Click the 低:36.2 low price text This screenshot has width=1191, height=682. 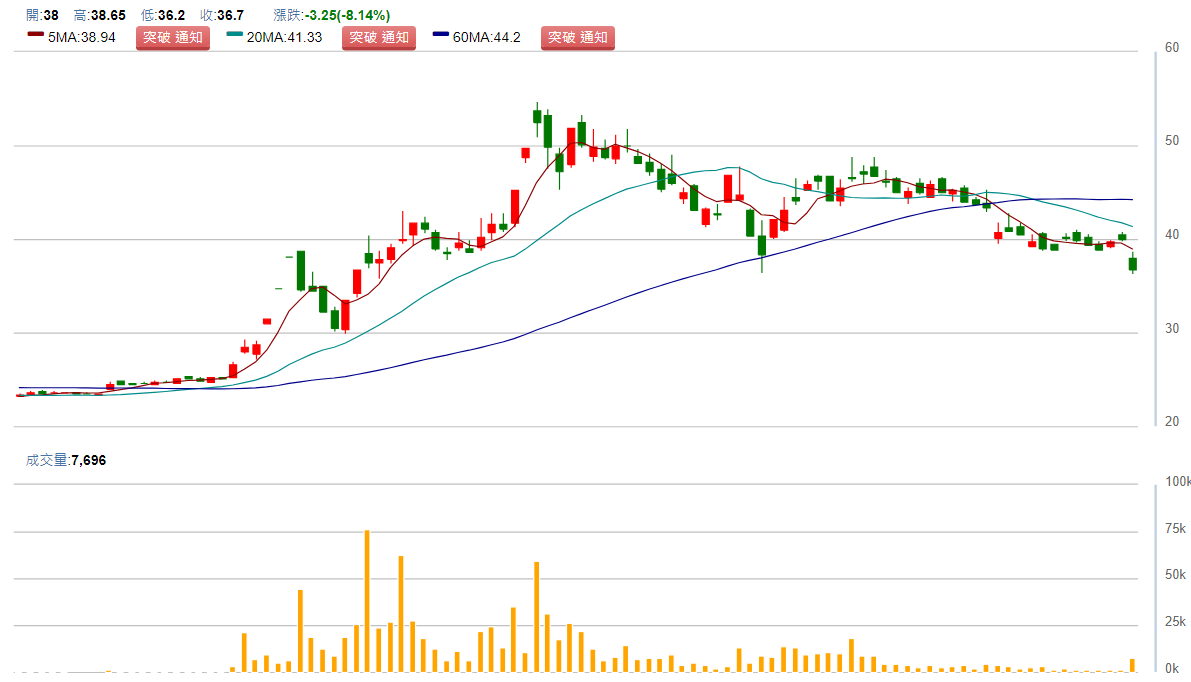click(163, 15)
